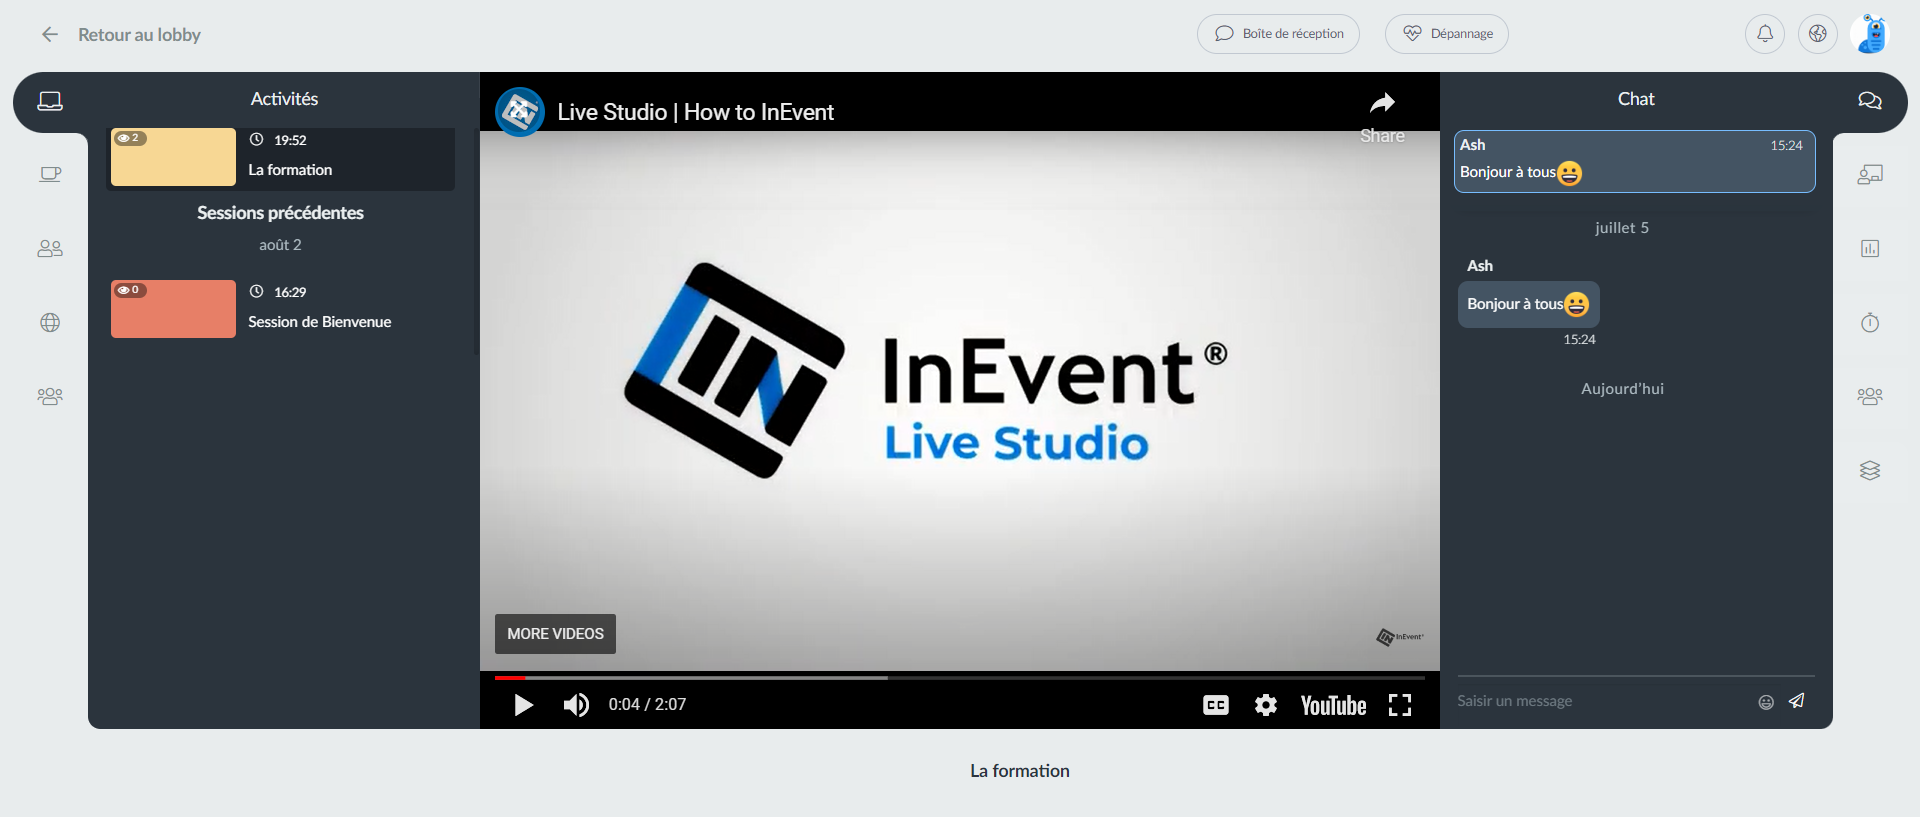Click the stacked layers icon in right sidebar
1920x817 pixels.
(x=1870, y=470)
